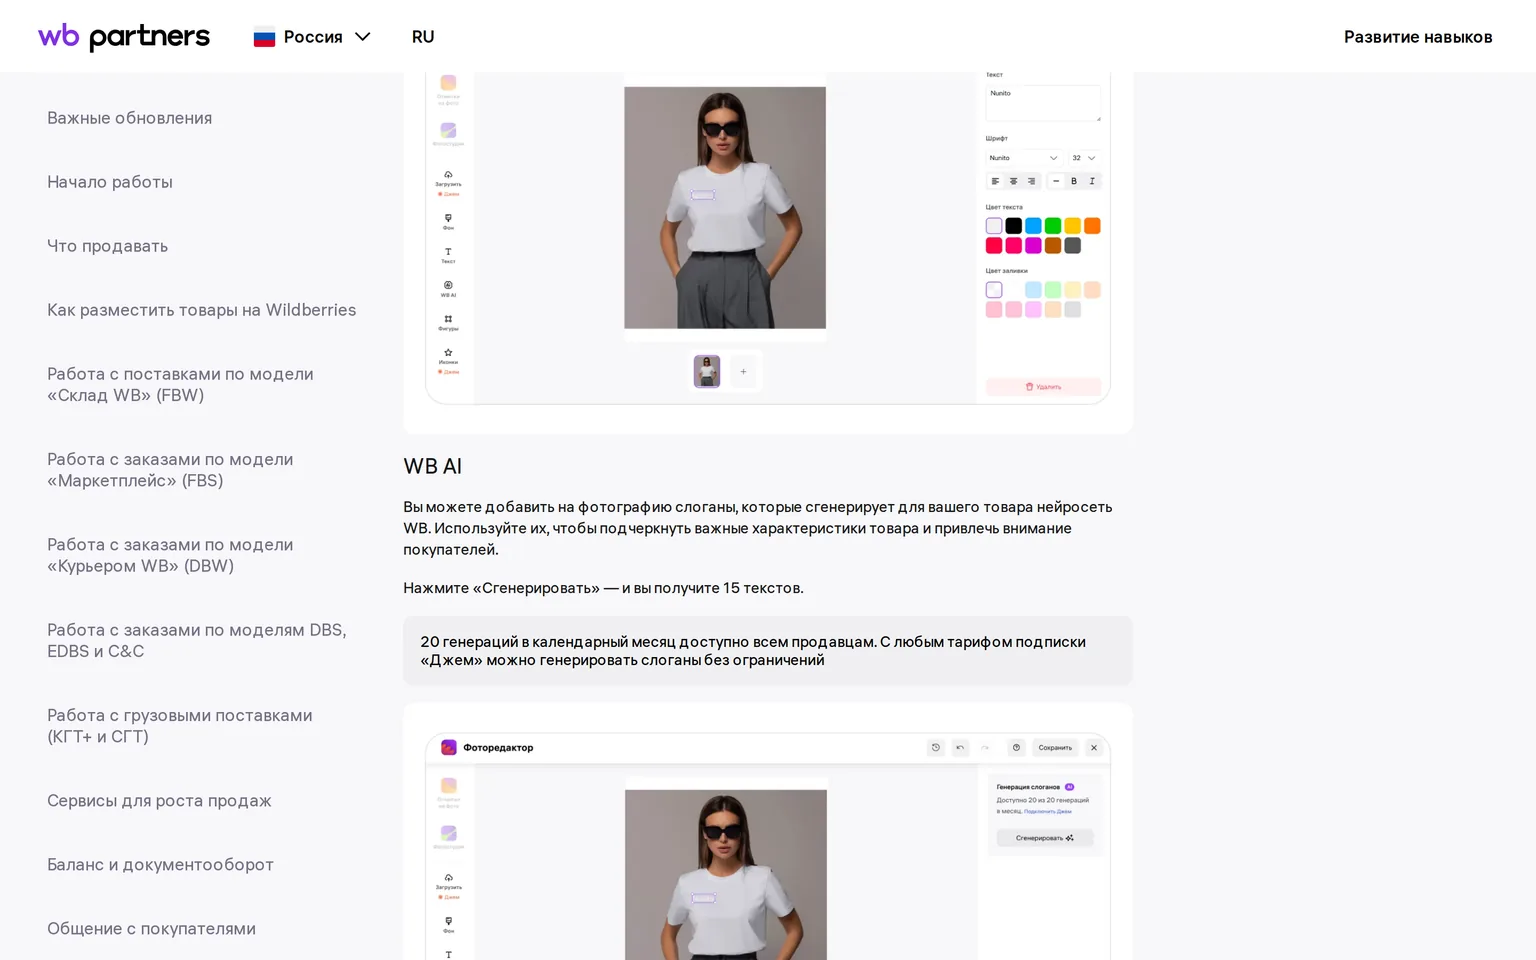Select the align left icon
Viewport: 1536px width, 960px height.
(995, 181)
